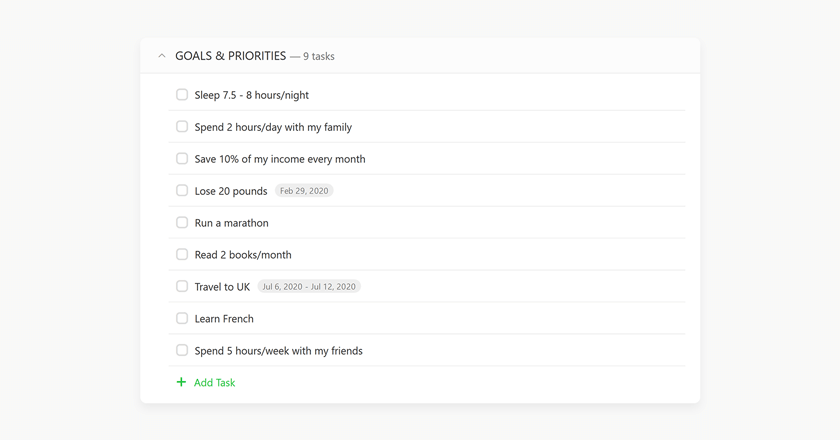840x440 pixels.
Task: Select the GOALS & PRIORITIES section title
Action: (230, 56)
